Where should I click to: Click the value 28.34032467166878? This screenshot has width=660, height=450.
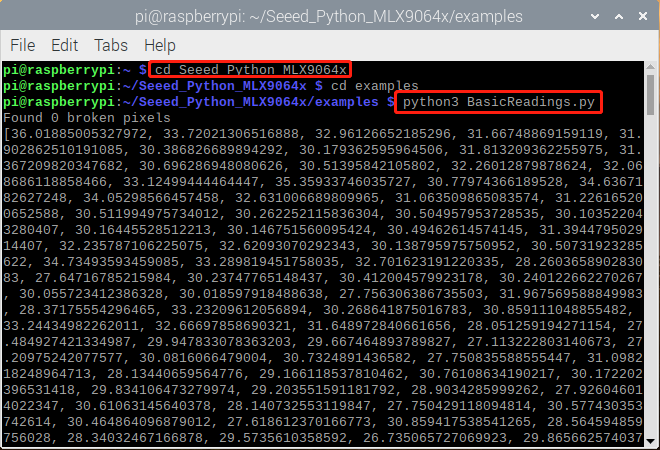point(135,438)
